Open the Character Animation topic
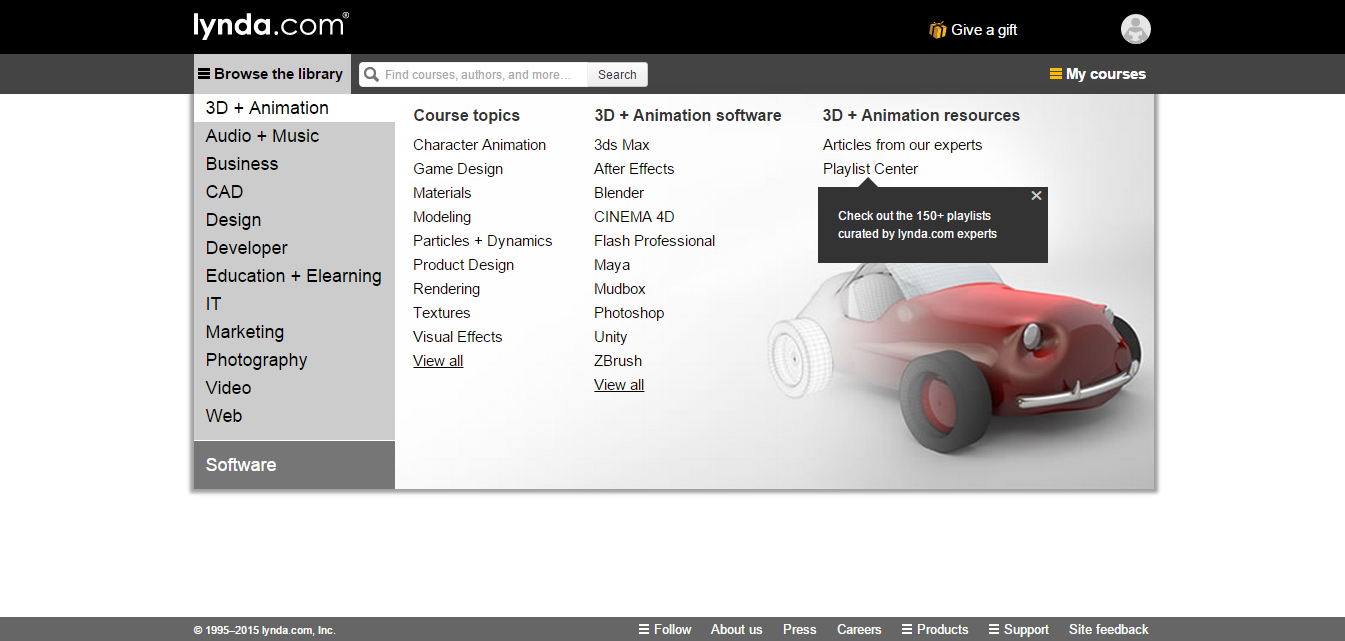The height and width of the screenshot is (641, 1345). [x=479, y=145]
